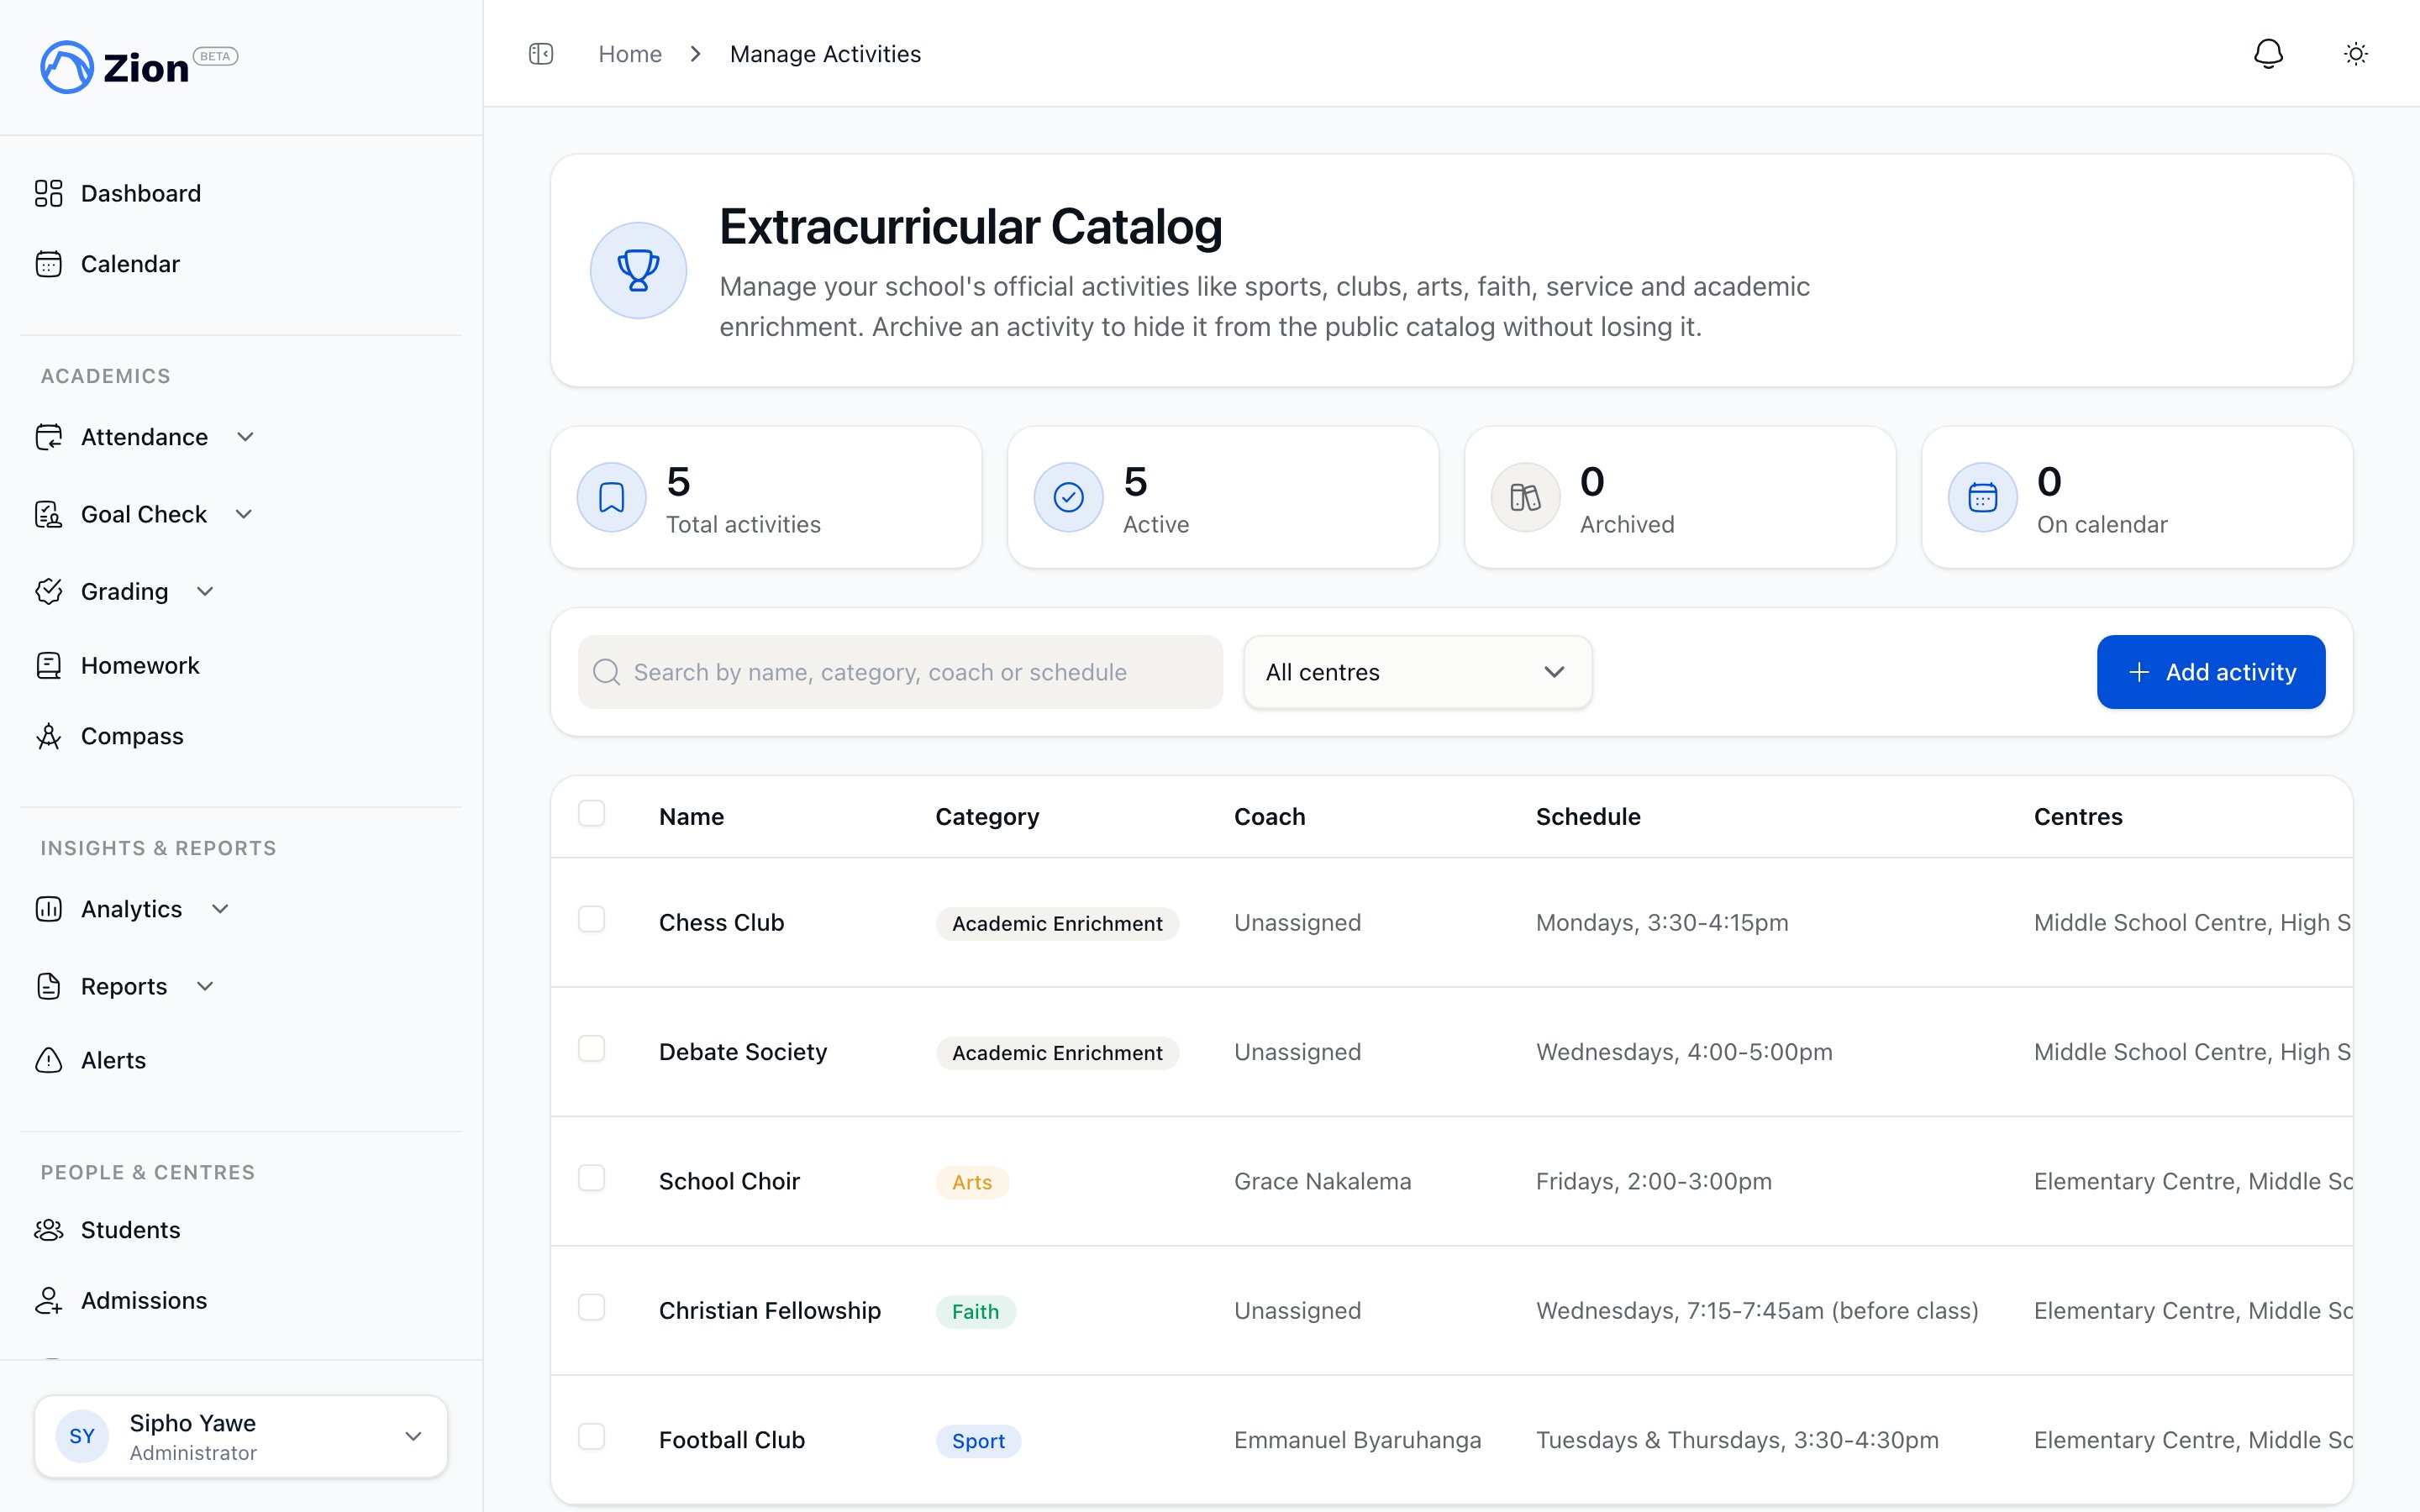Click the Dashboard grid icon
This screenshot has width=2420, height=1512.
coord(48,193)
